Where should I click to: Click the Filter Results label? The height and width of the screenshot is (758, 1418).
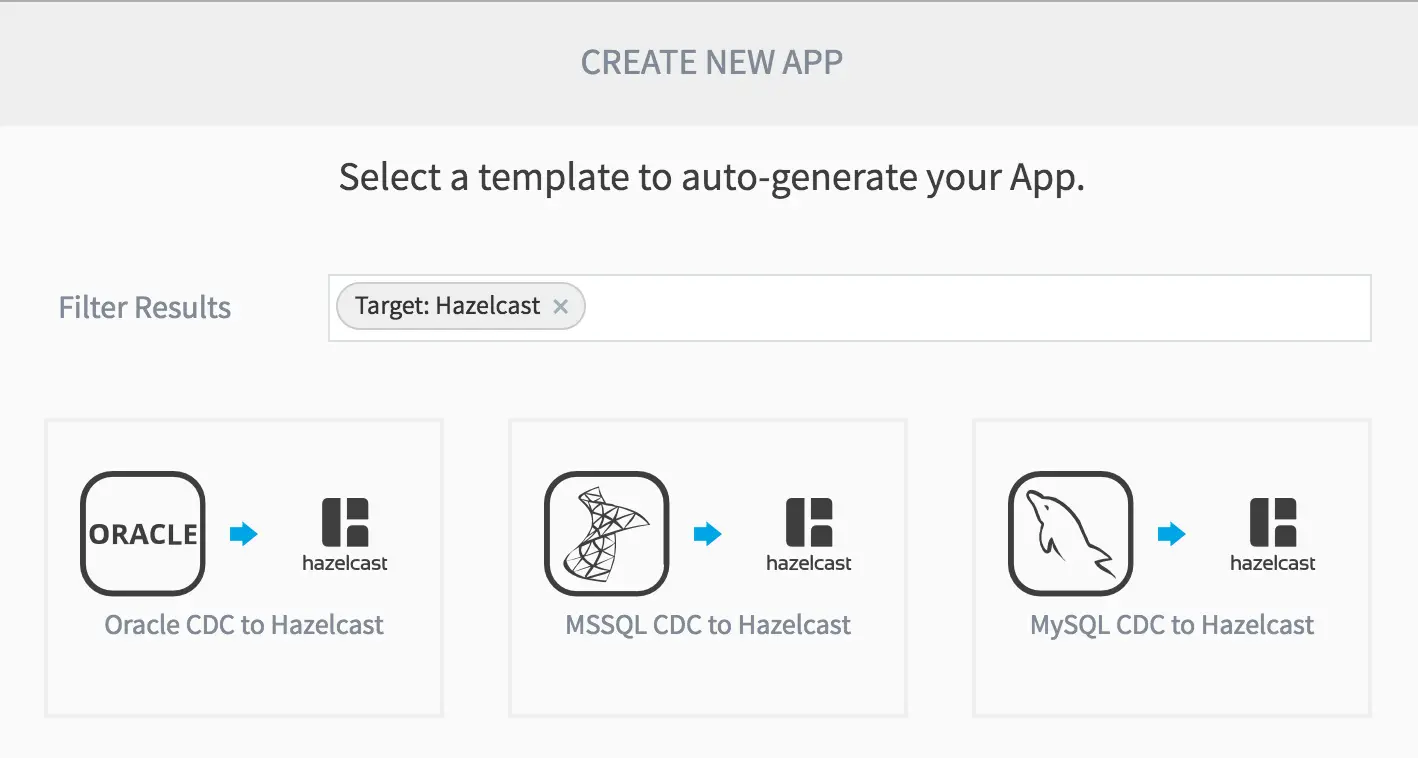pos(145,308)
